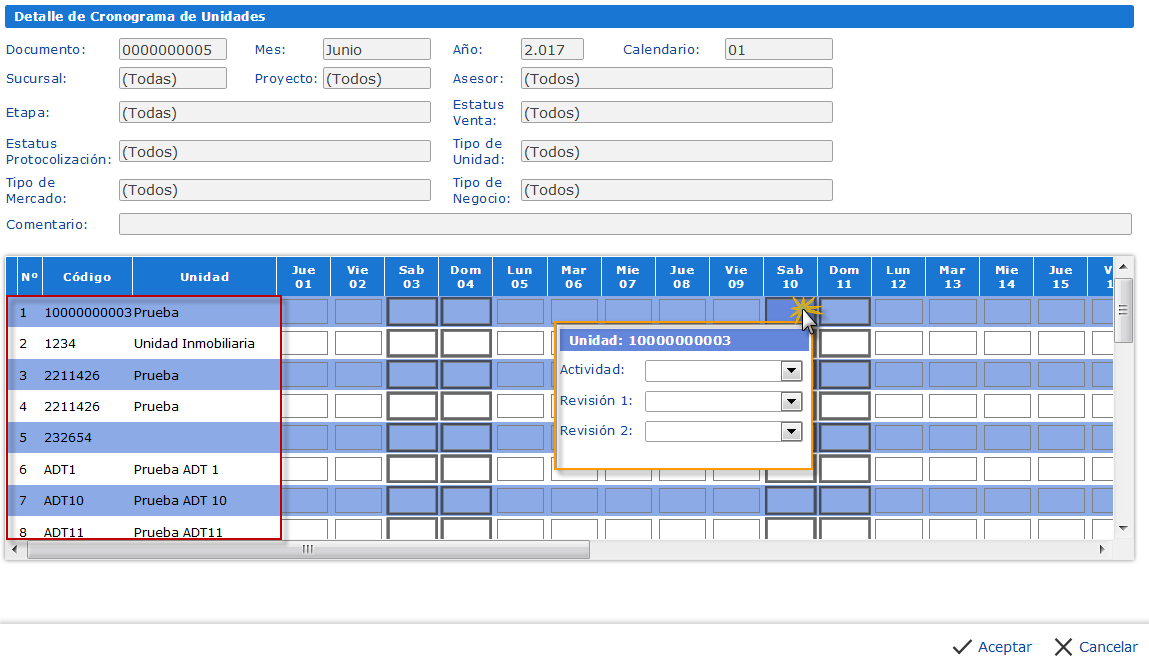The width and height of the screenshot is (1149, 669).
Task: Click vertical scrollbar up arrow
Action: [x=1123, y=267]
